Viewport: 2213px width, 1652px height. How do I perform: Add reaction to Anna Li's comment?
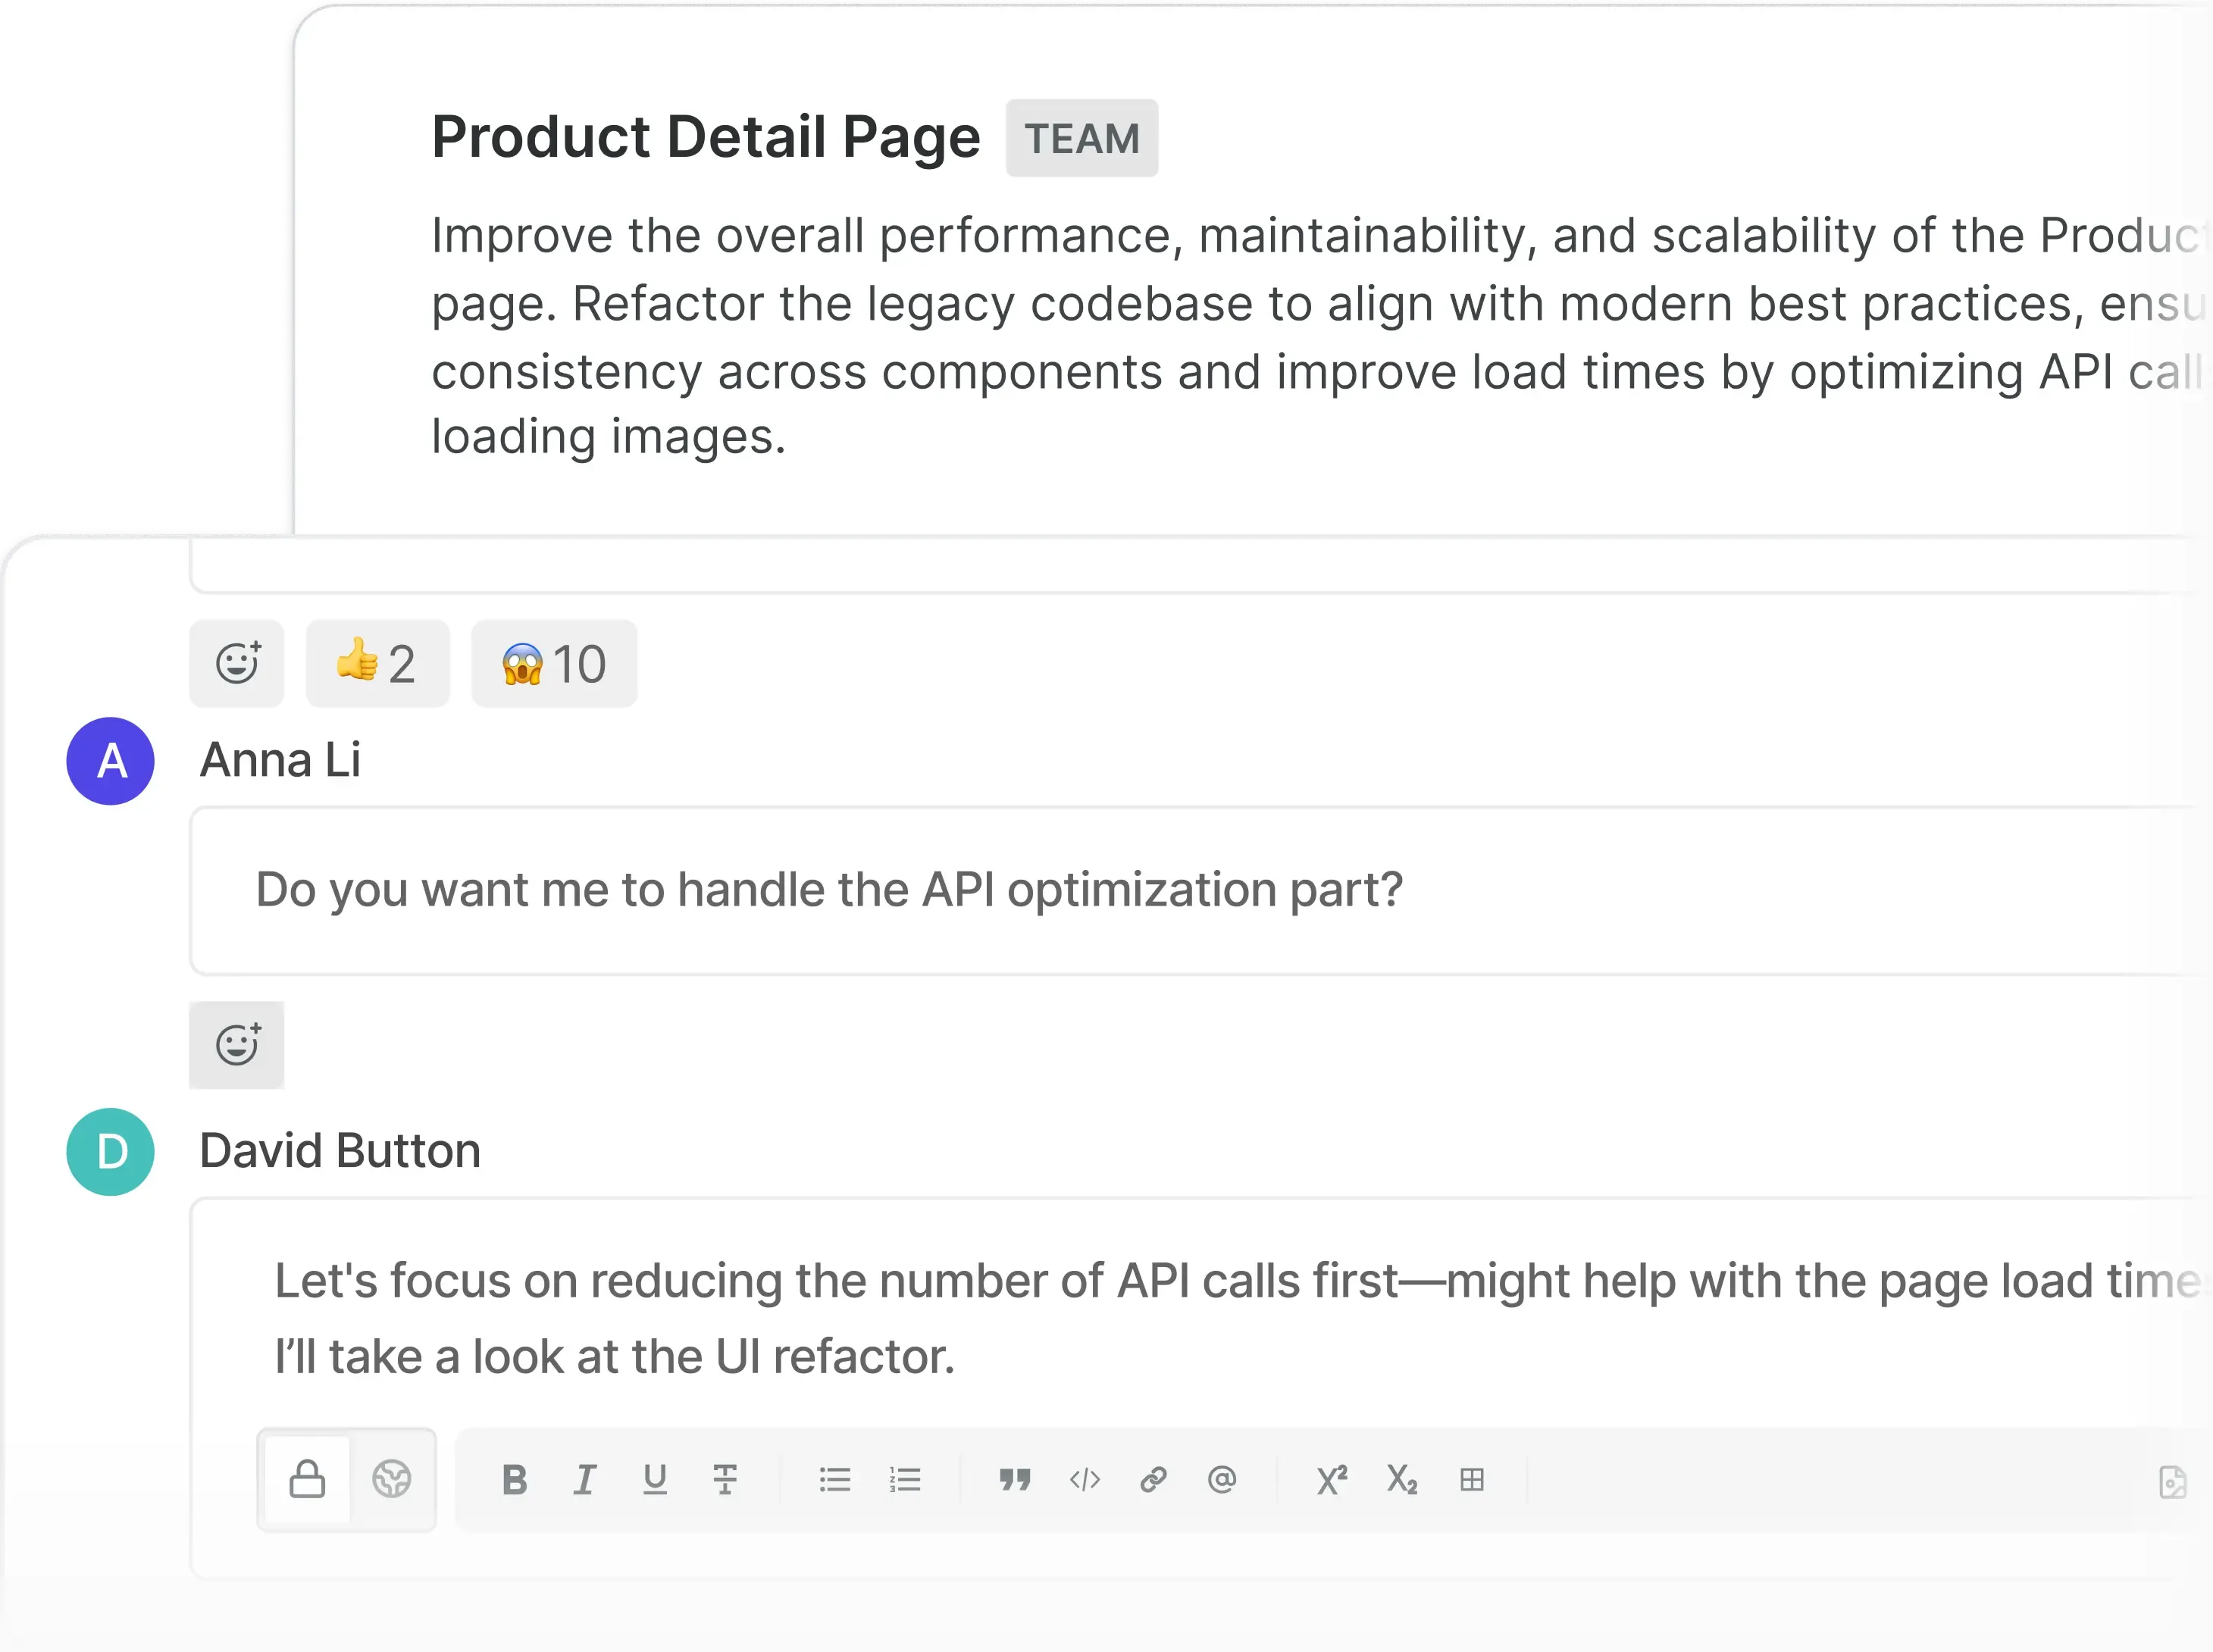click(237, 1045)
